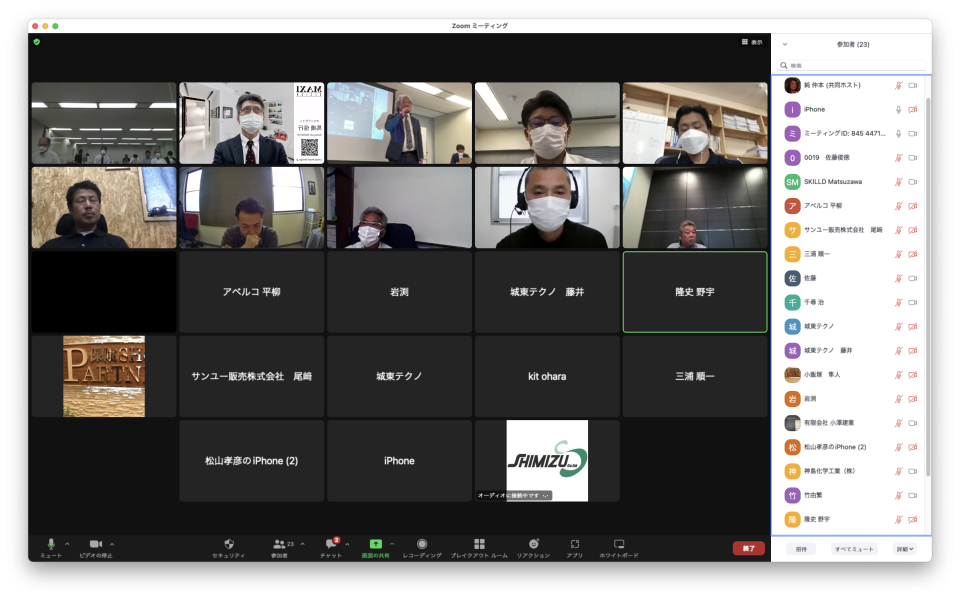Open Breakout Rooms (ブレイクアウトルーム)
960x599 pixels.
tap(479, 544)
